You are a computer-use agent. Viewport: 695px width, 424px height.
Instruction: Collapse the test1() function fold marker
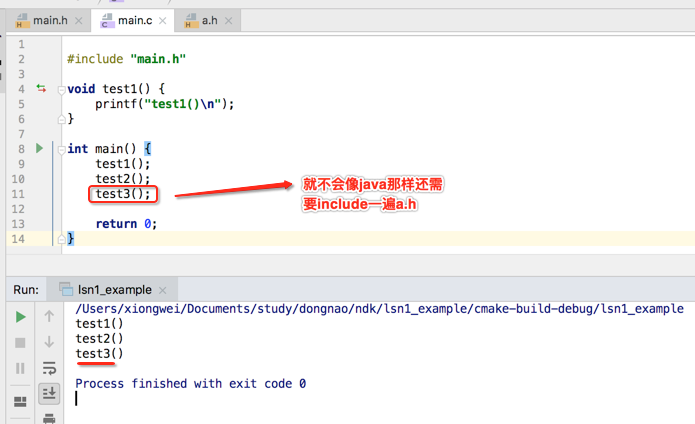pyautogui.click(x=62, y=90)
